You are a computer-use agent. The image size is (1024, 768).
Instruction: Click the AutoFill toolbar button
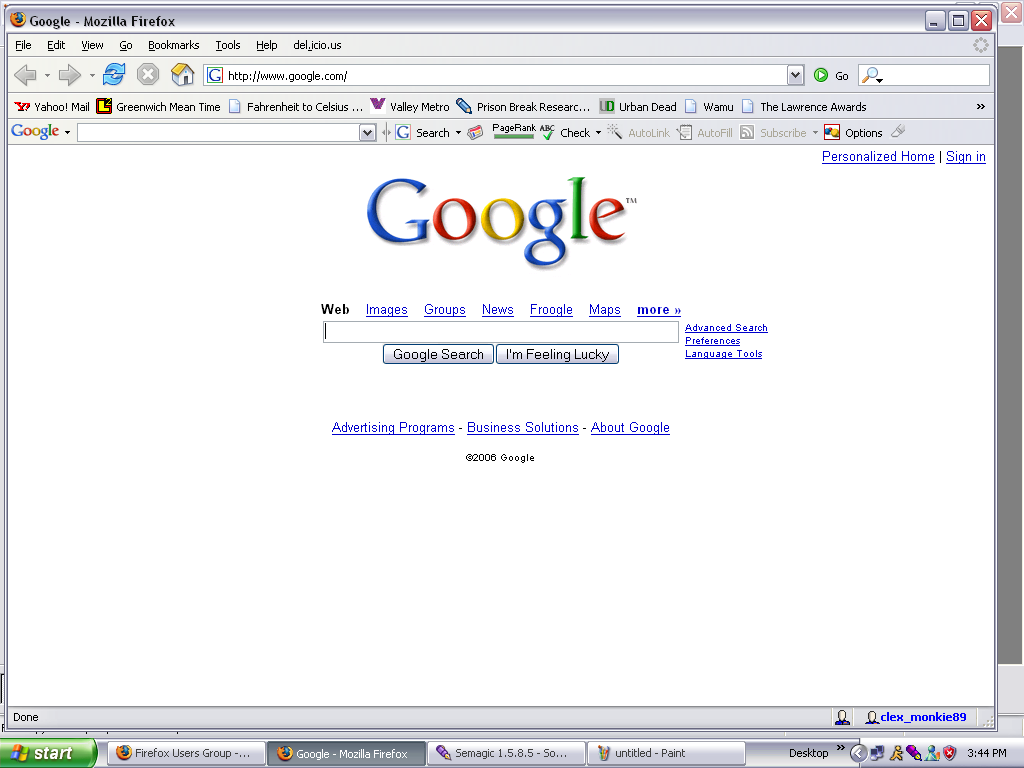click(x=705, y=133)
